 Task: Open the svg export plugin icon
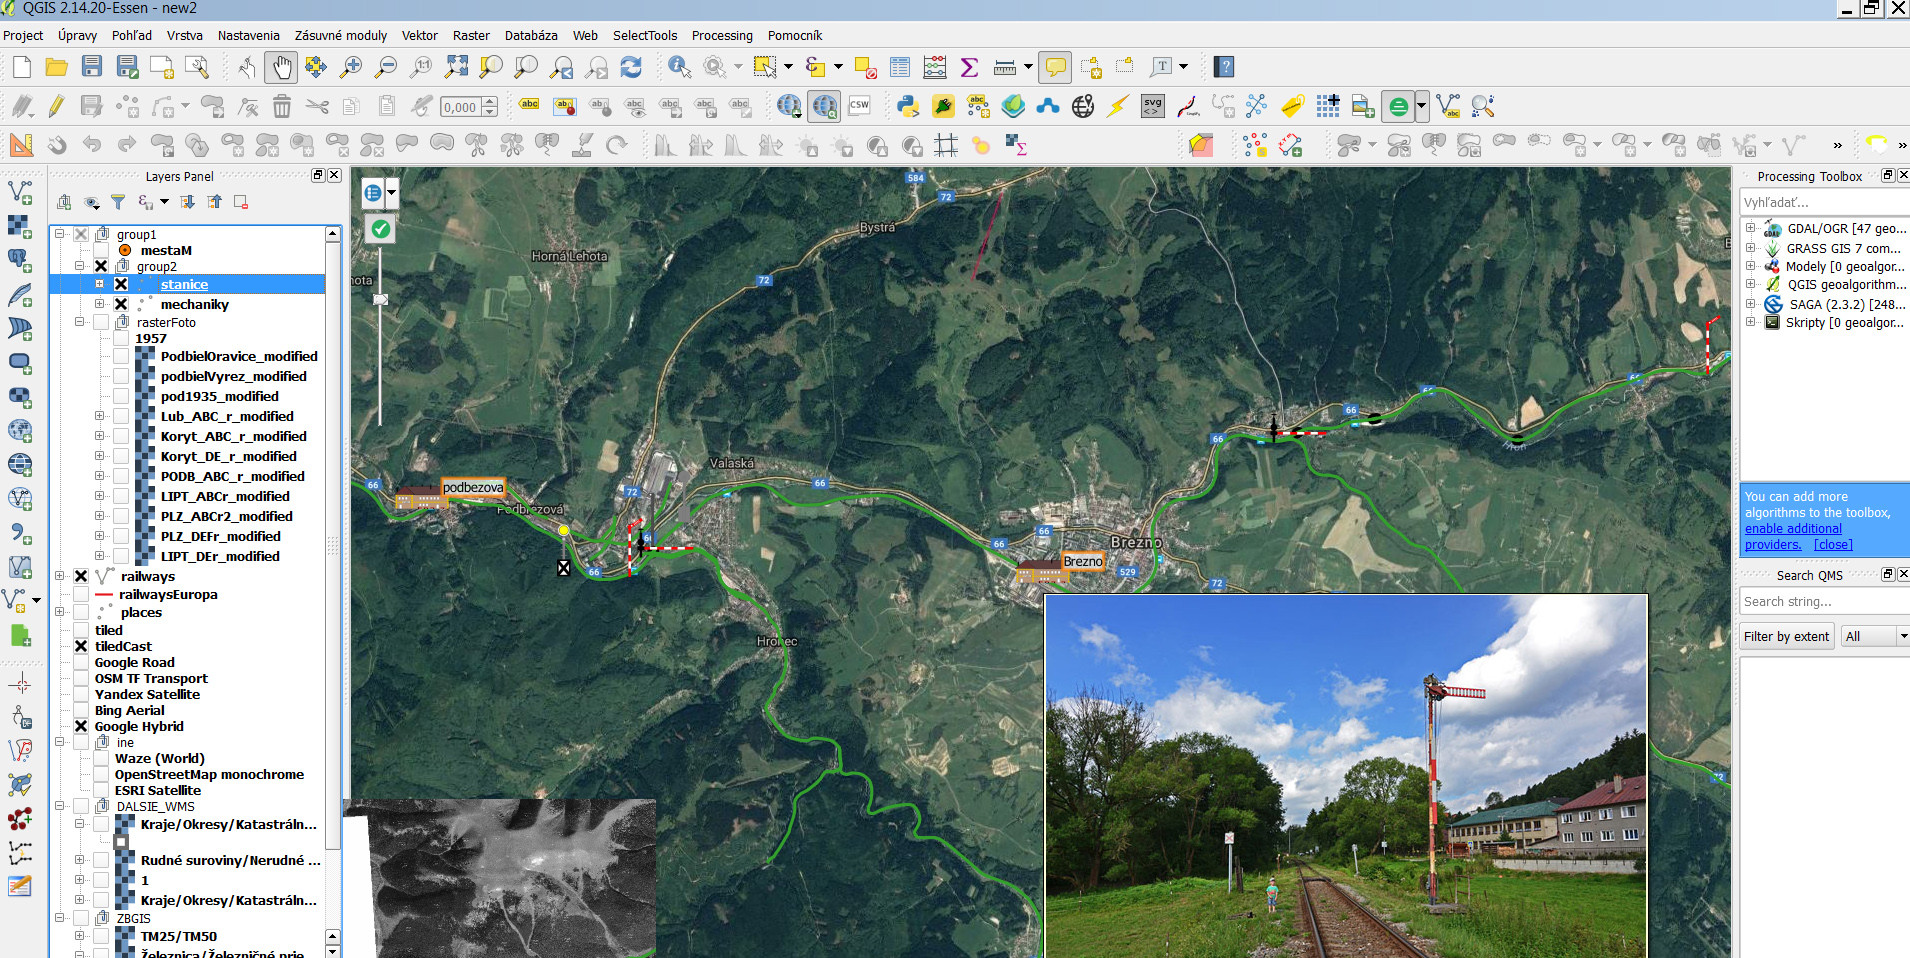(1153, 106)
